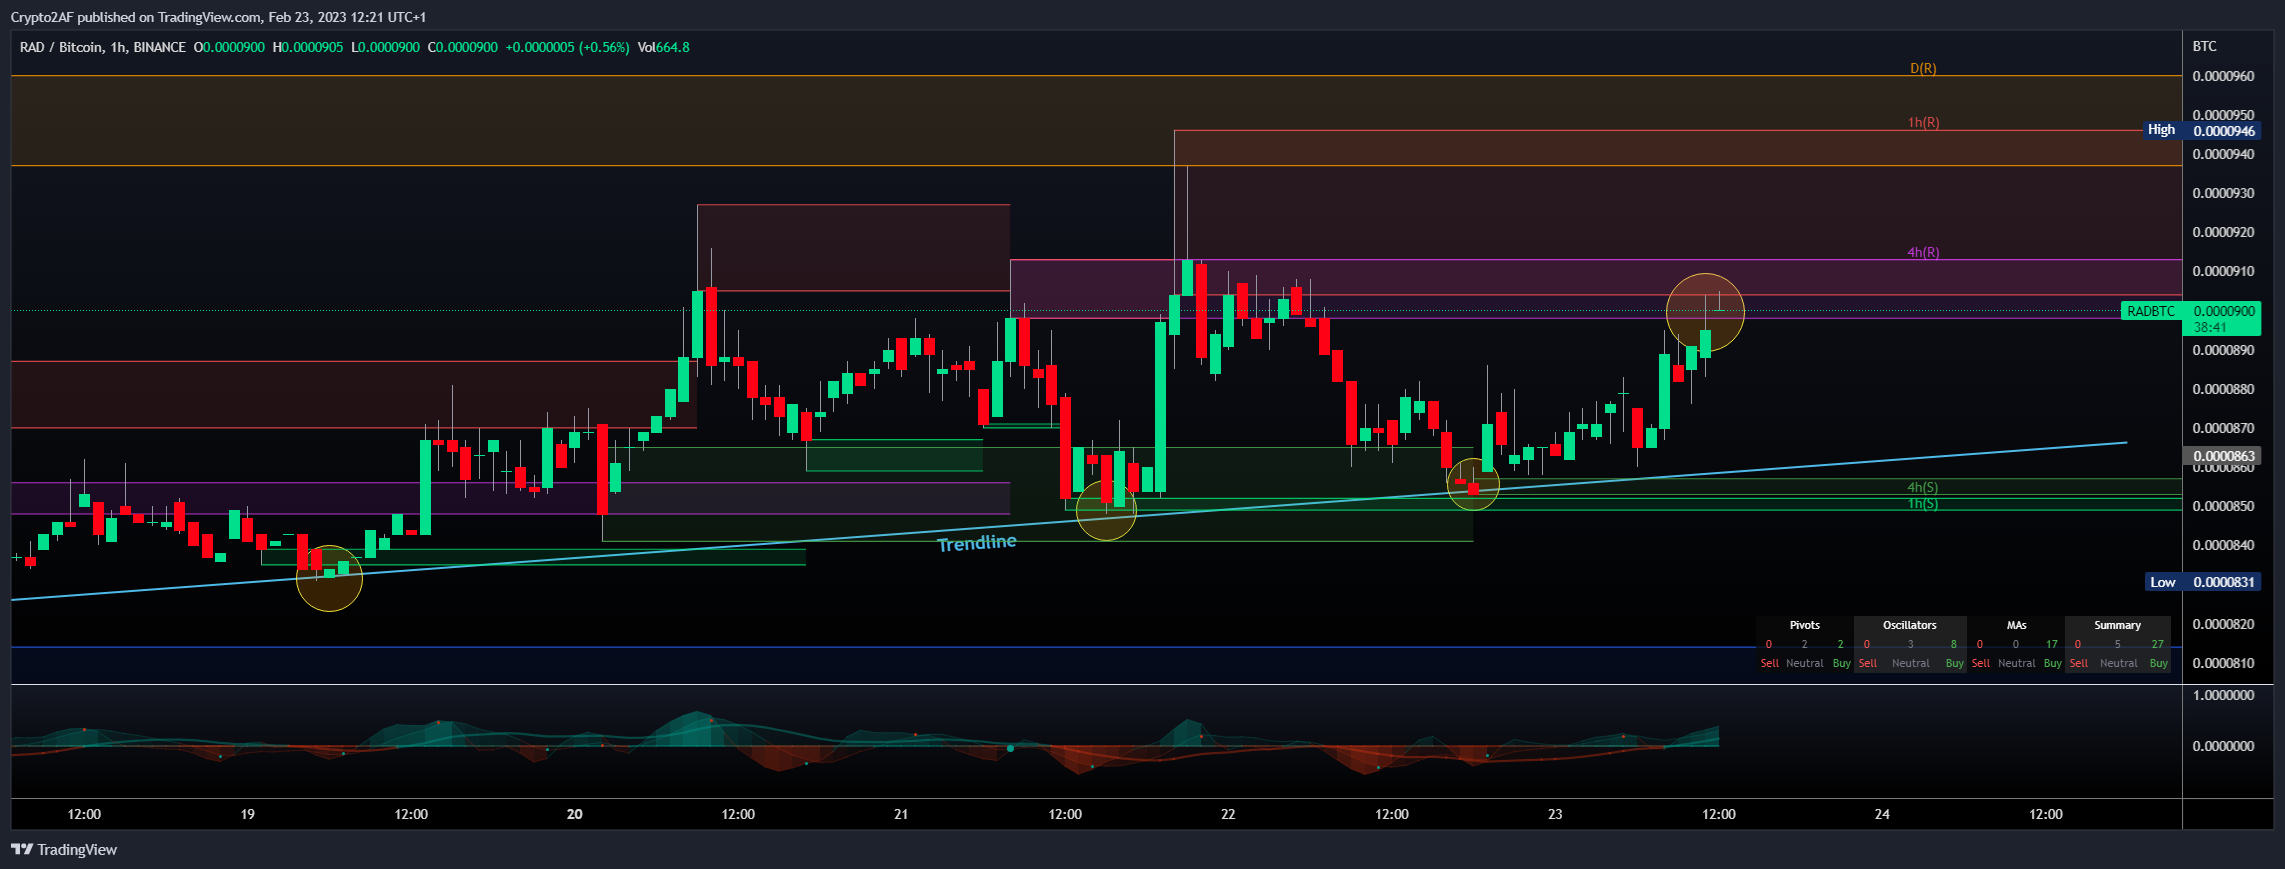Click the date label 24 on time axis
The height and width of the screenshot is (869, 2285).
point(1882,814)
